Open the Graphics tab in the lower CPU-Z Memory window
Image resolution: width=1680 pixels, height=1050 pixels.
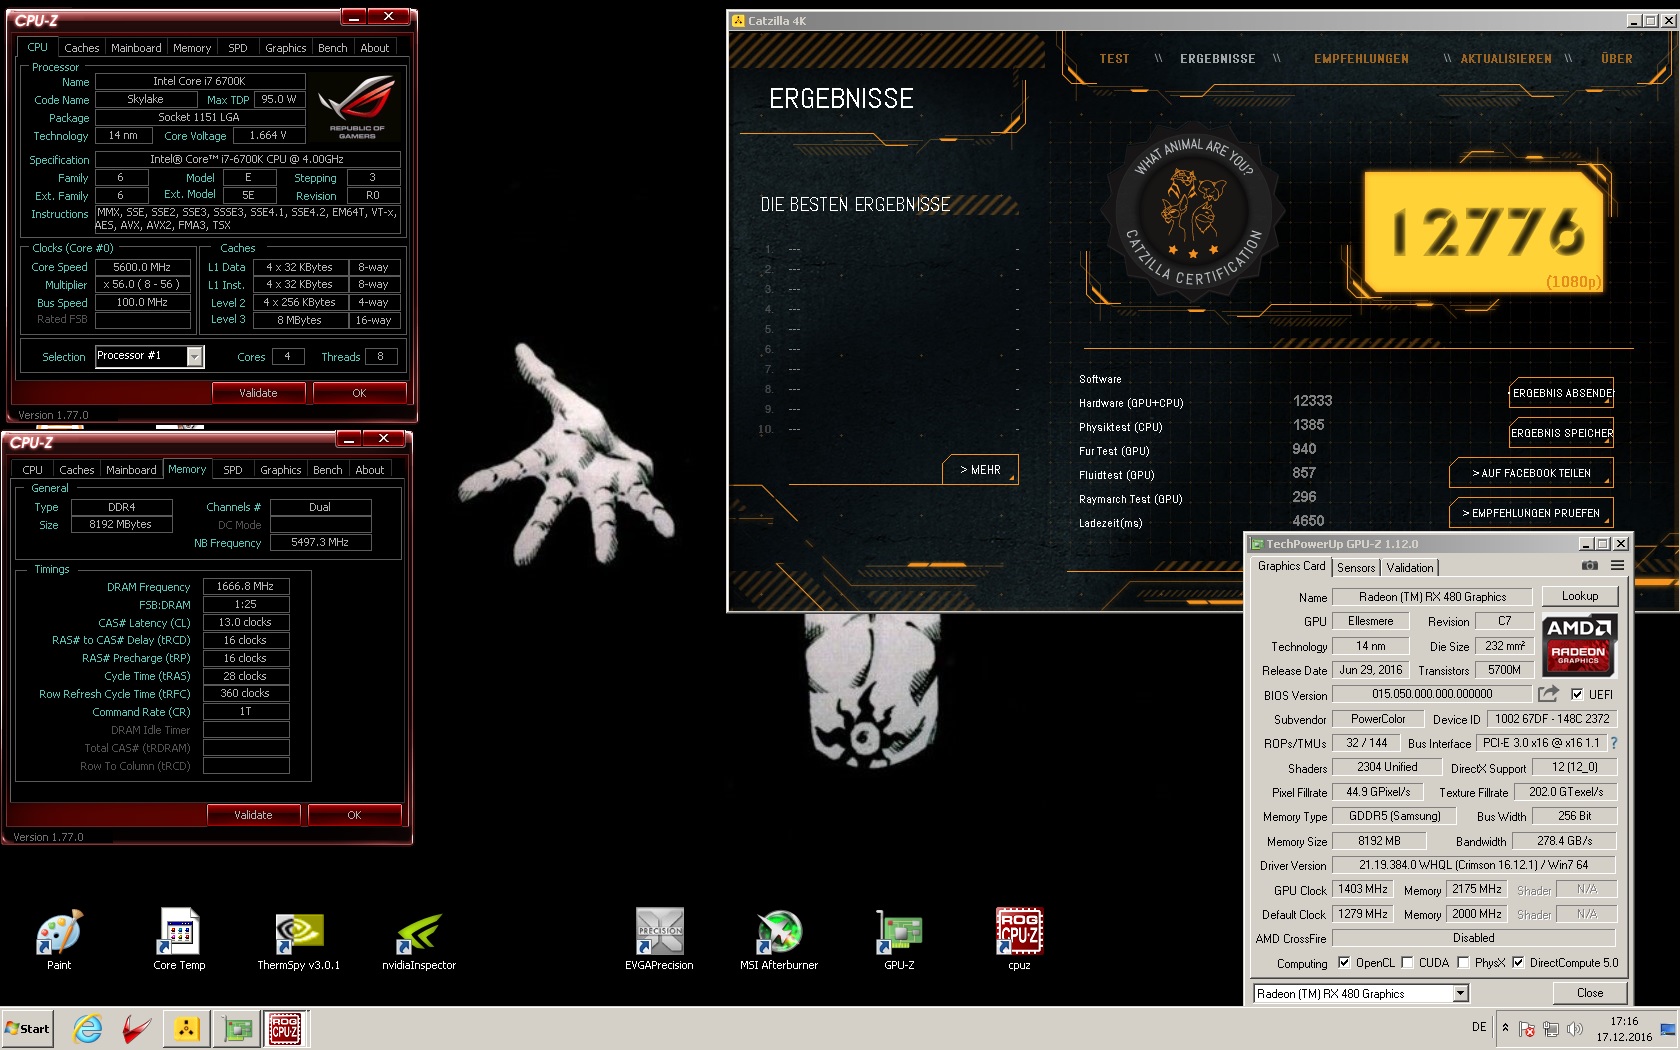pos(281,470)
